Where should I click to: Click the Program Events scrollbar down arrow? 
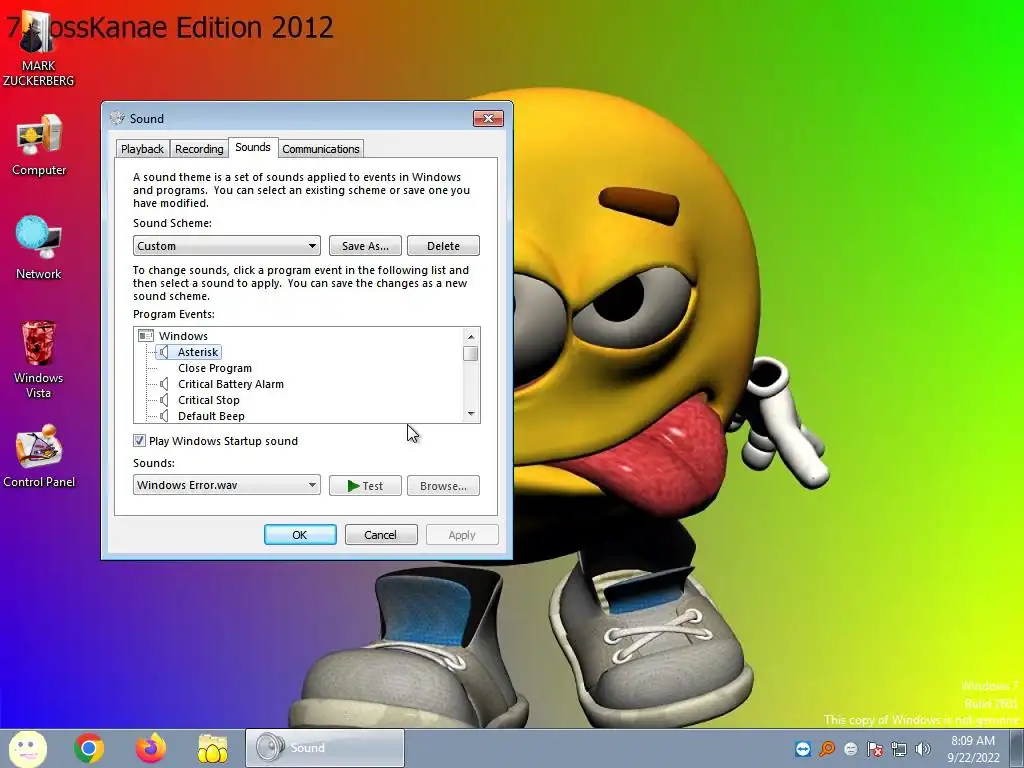471,414
